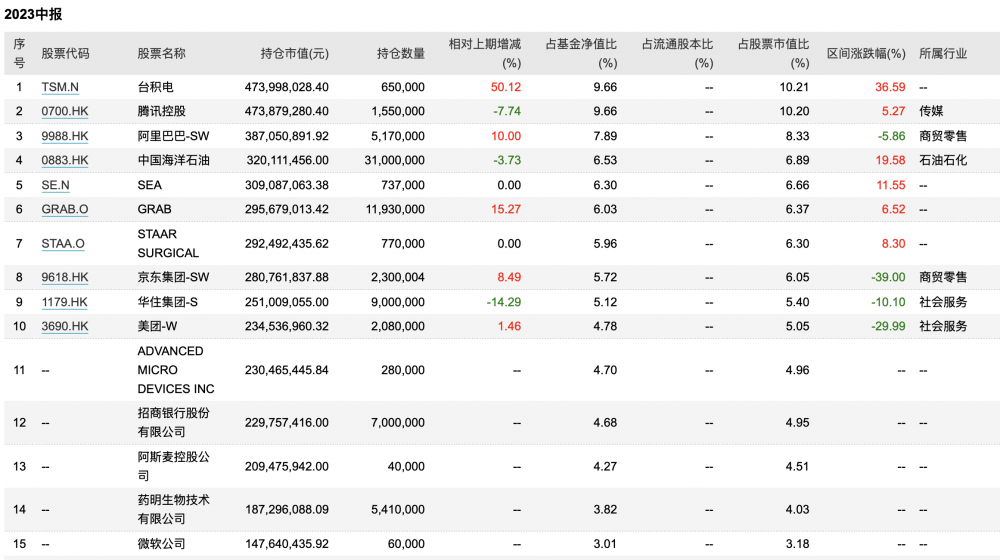Image resolution: width=1000 pixels, height=560 pixels.
Task: Click holding quantity 31,000,000
Action: pos(395,160)
